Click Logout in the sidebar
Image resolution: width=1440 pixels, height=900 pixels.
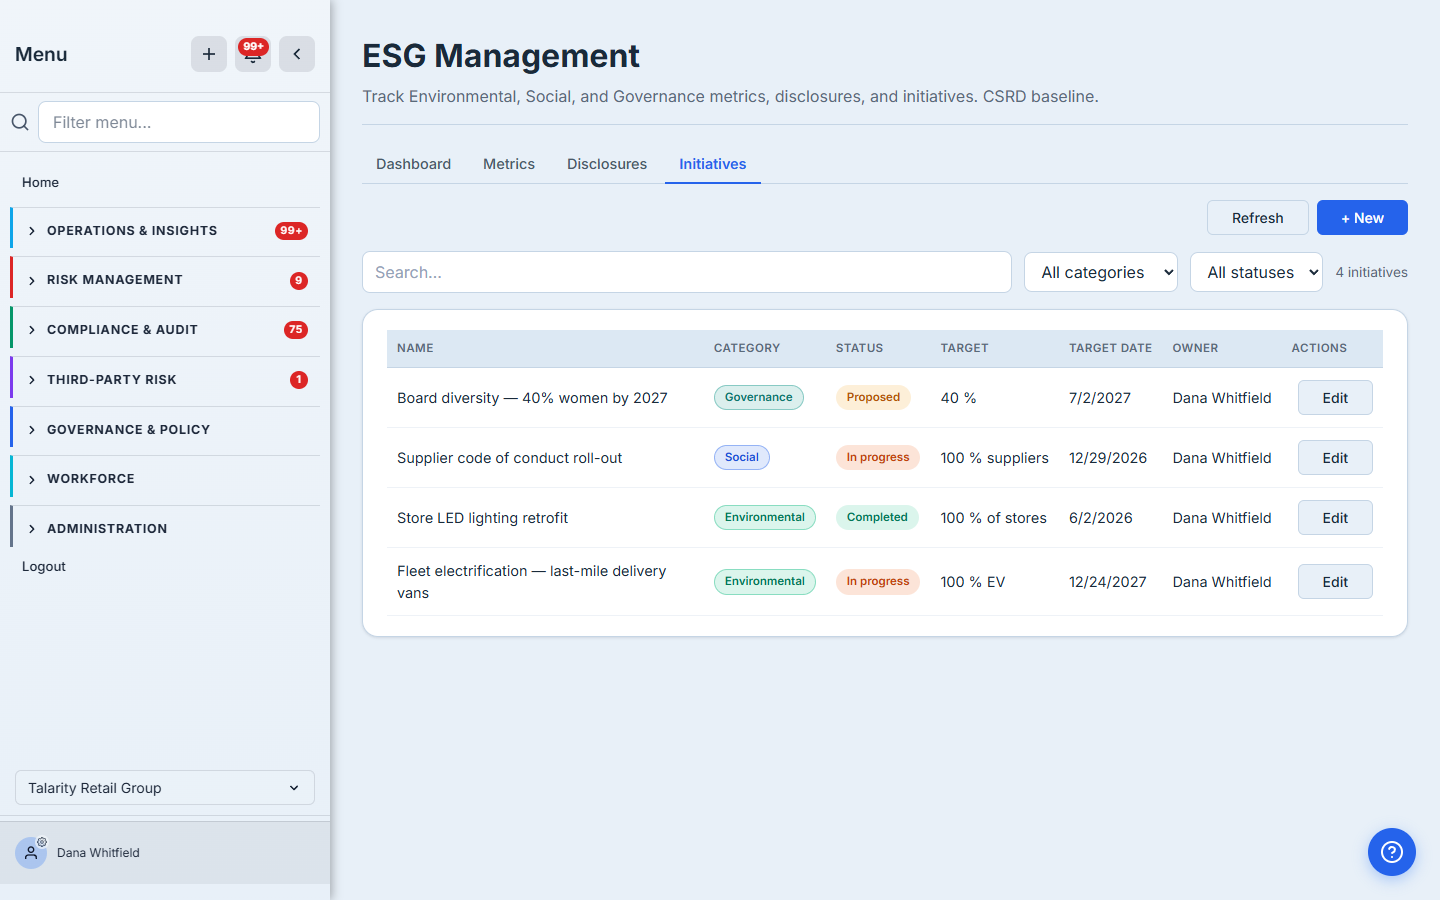click(44, 566)
